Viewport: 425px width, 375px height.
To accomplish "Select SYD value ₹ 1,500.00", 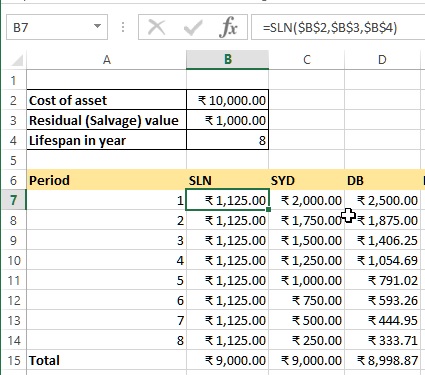I will [x=307, y=240].
